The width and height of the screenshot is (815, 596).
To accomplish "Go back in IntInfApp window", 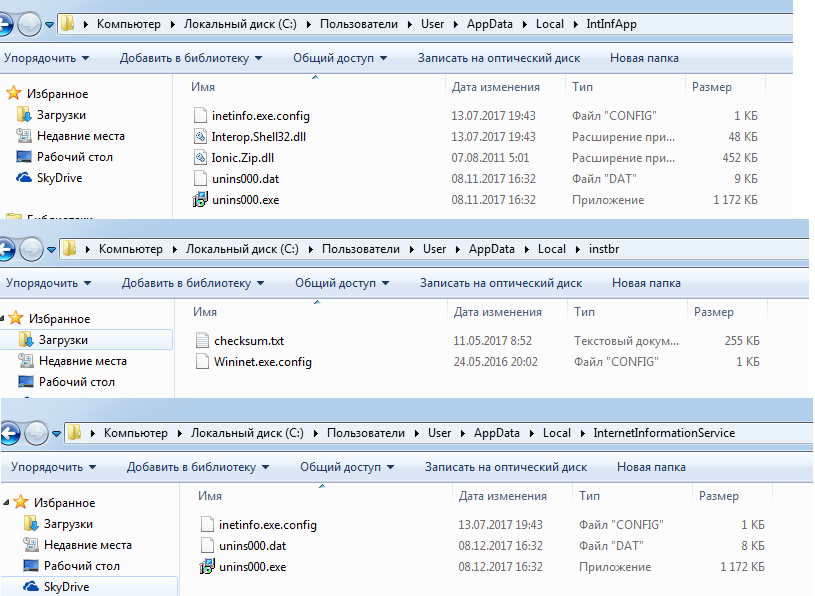I will [x=5, y=24].
